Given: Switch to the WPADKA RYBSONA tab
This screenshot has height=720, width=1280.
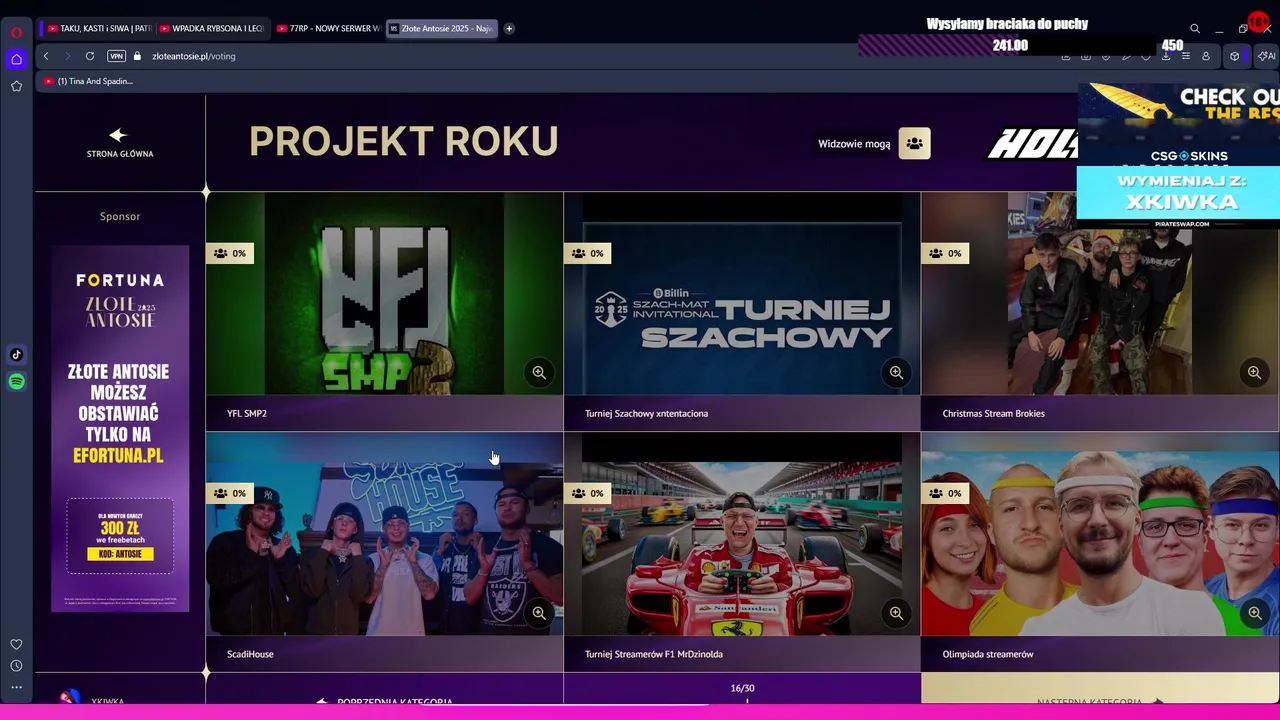Looking at the screenshot, I should pos(211,28).
